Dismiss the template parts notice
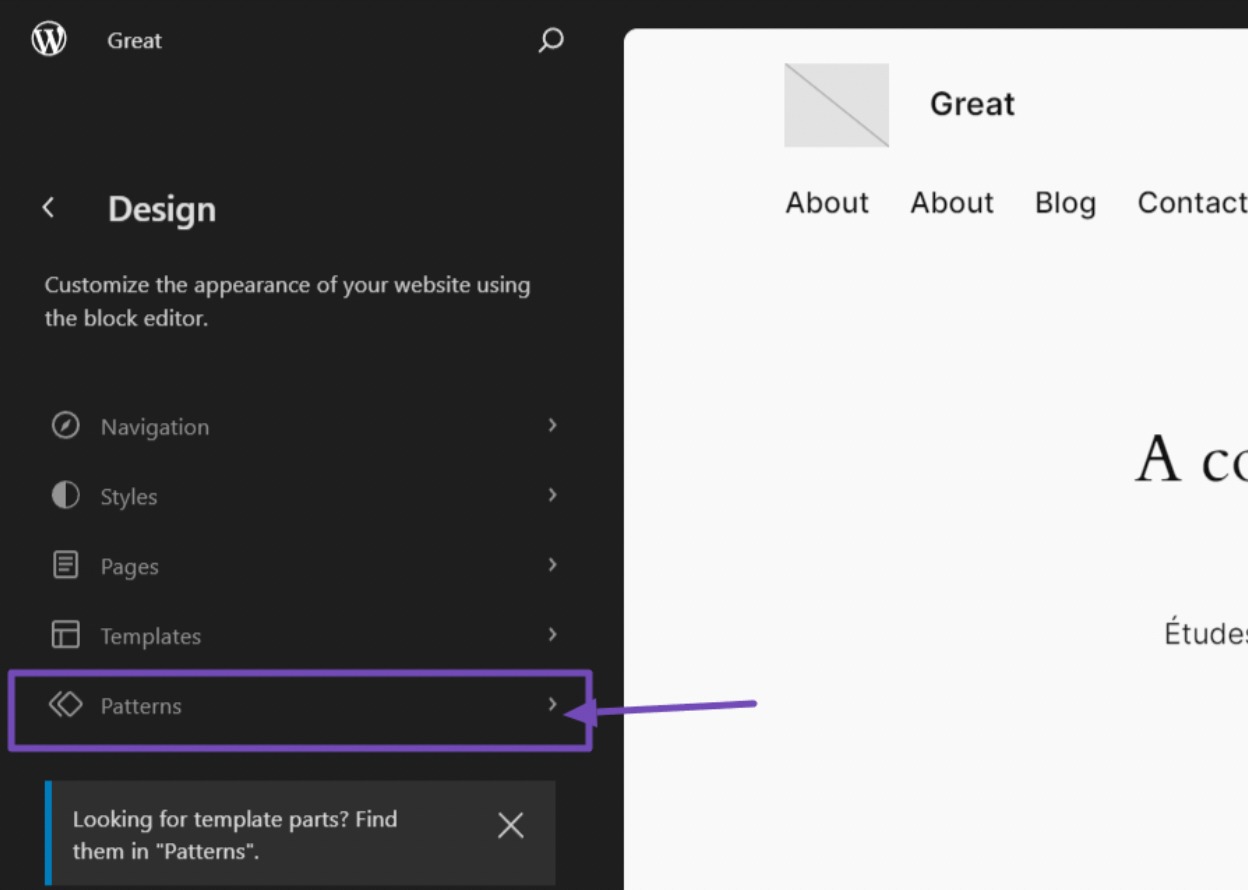 [511, 825]
